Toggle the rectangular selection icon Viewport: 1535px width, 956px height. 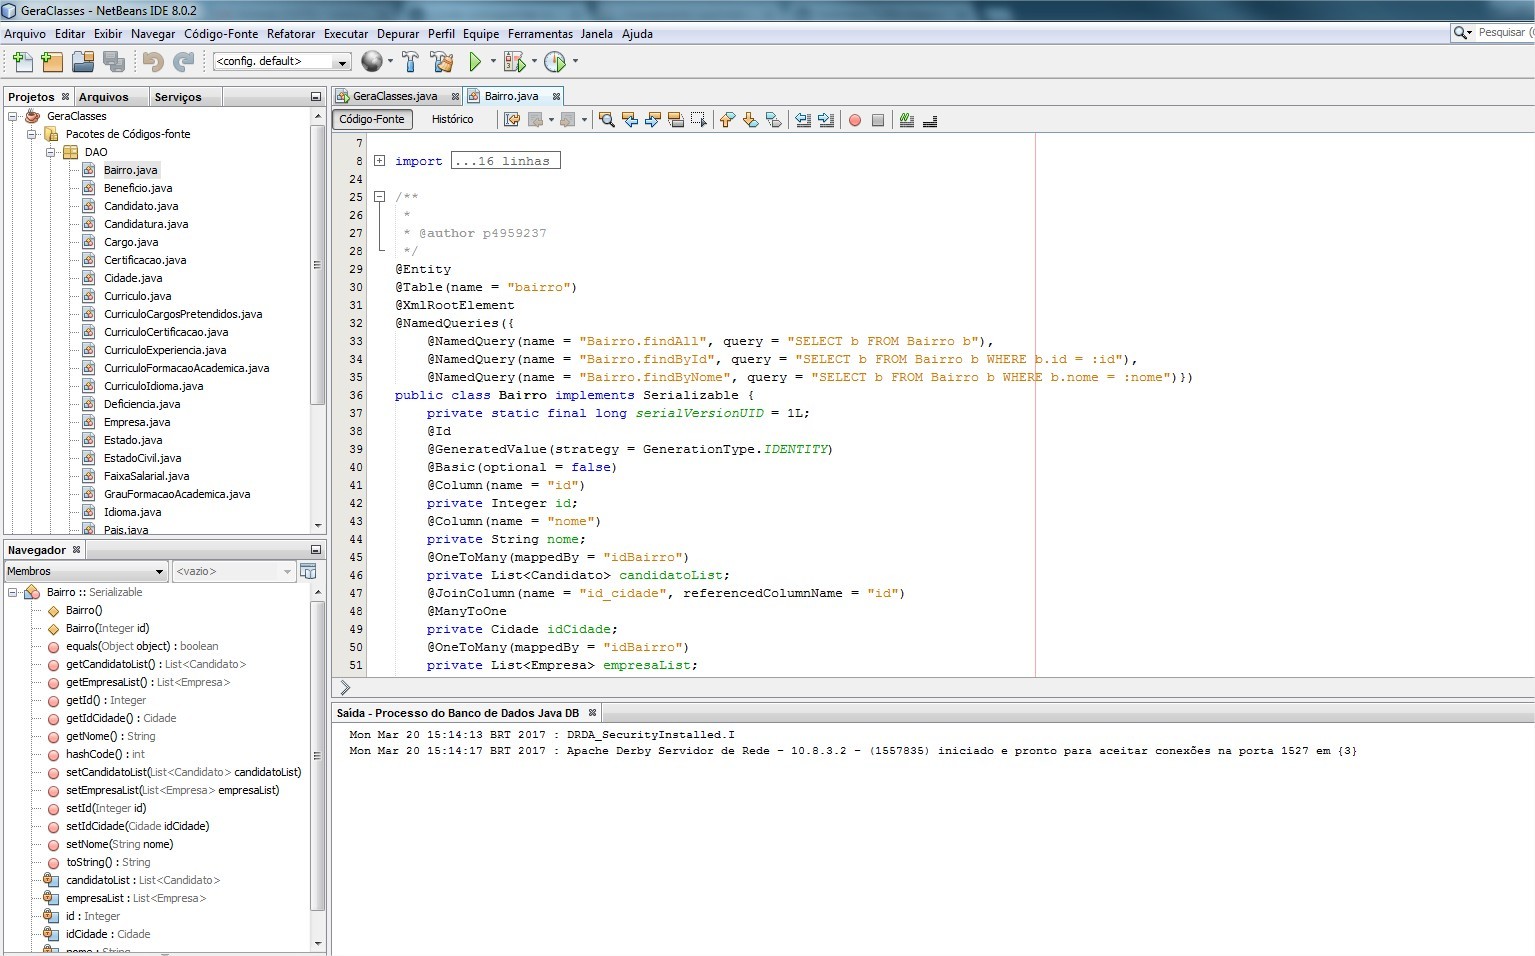698,120
